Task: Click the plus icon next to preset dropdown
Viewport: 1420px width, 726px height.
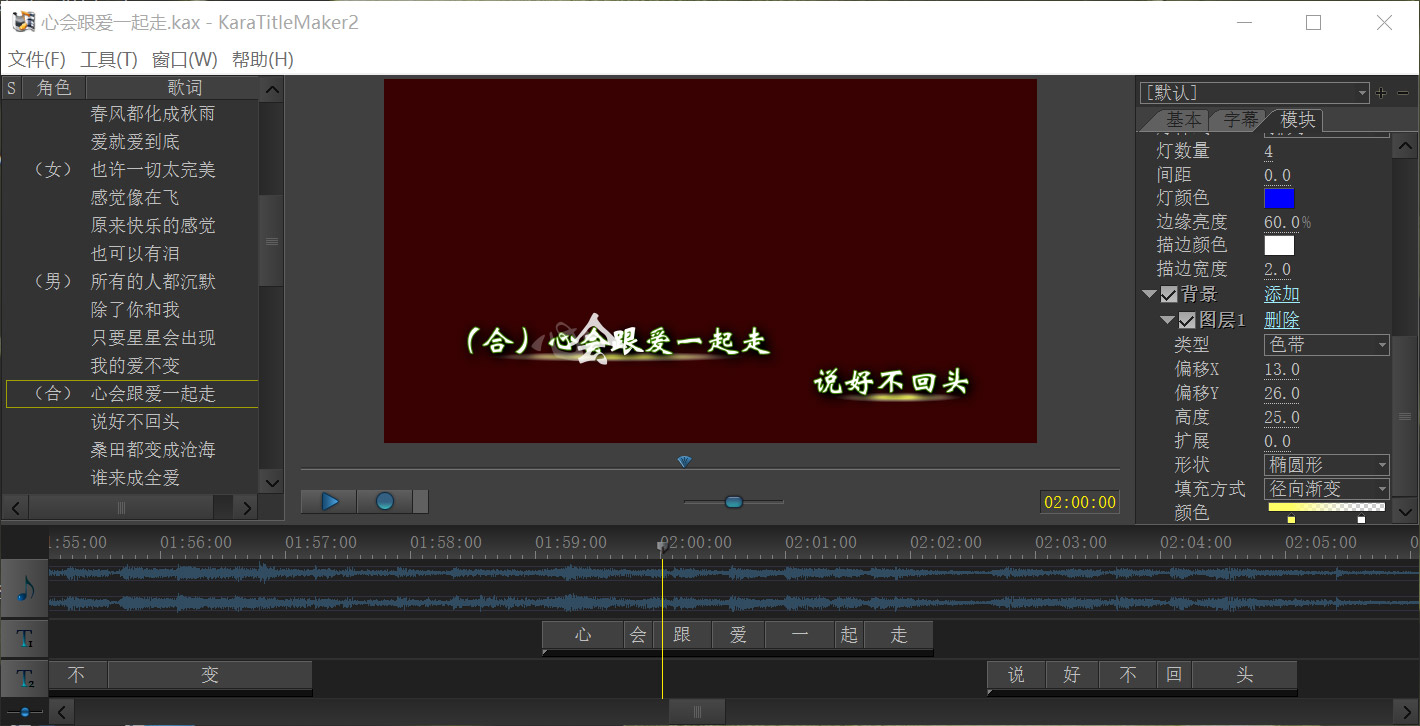Action: point(1381,93)
